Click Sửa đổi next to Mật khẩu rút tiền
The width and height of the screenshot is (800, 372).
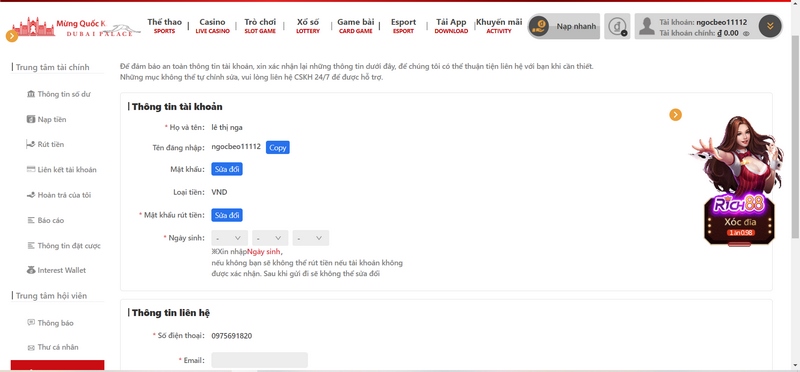pos(227,215)
